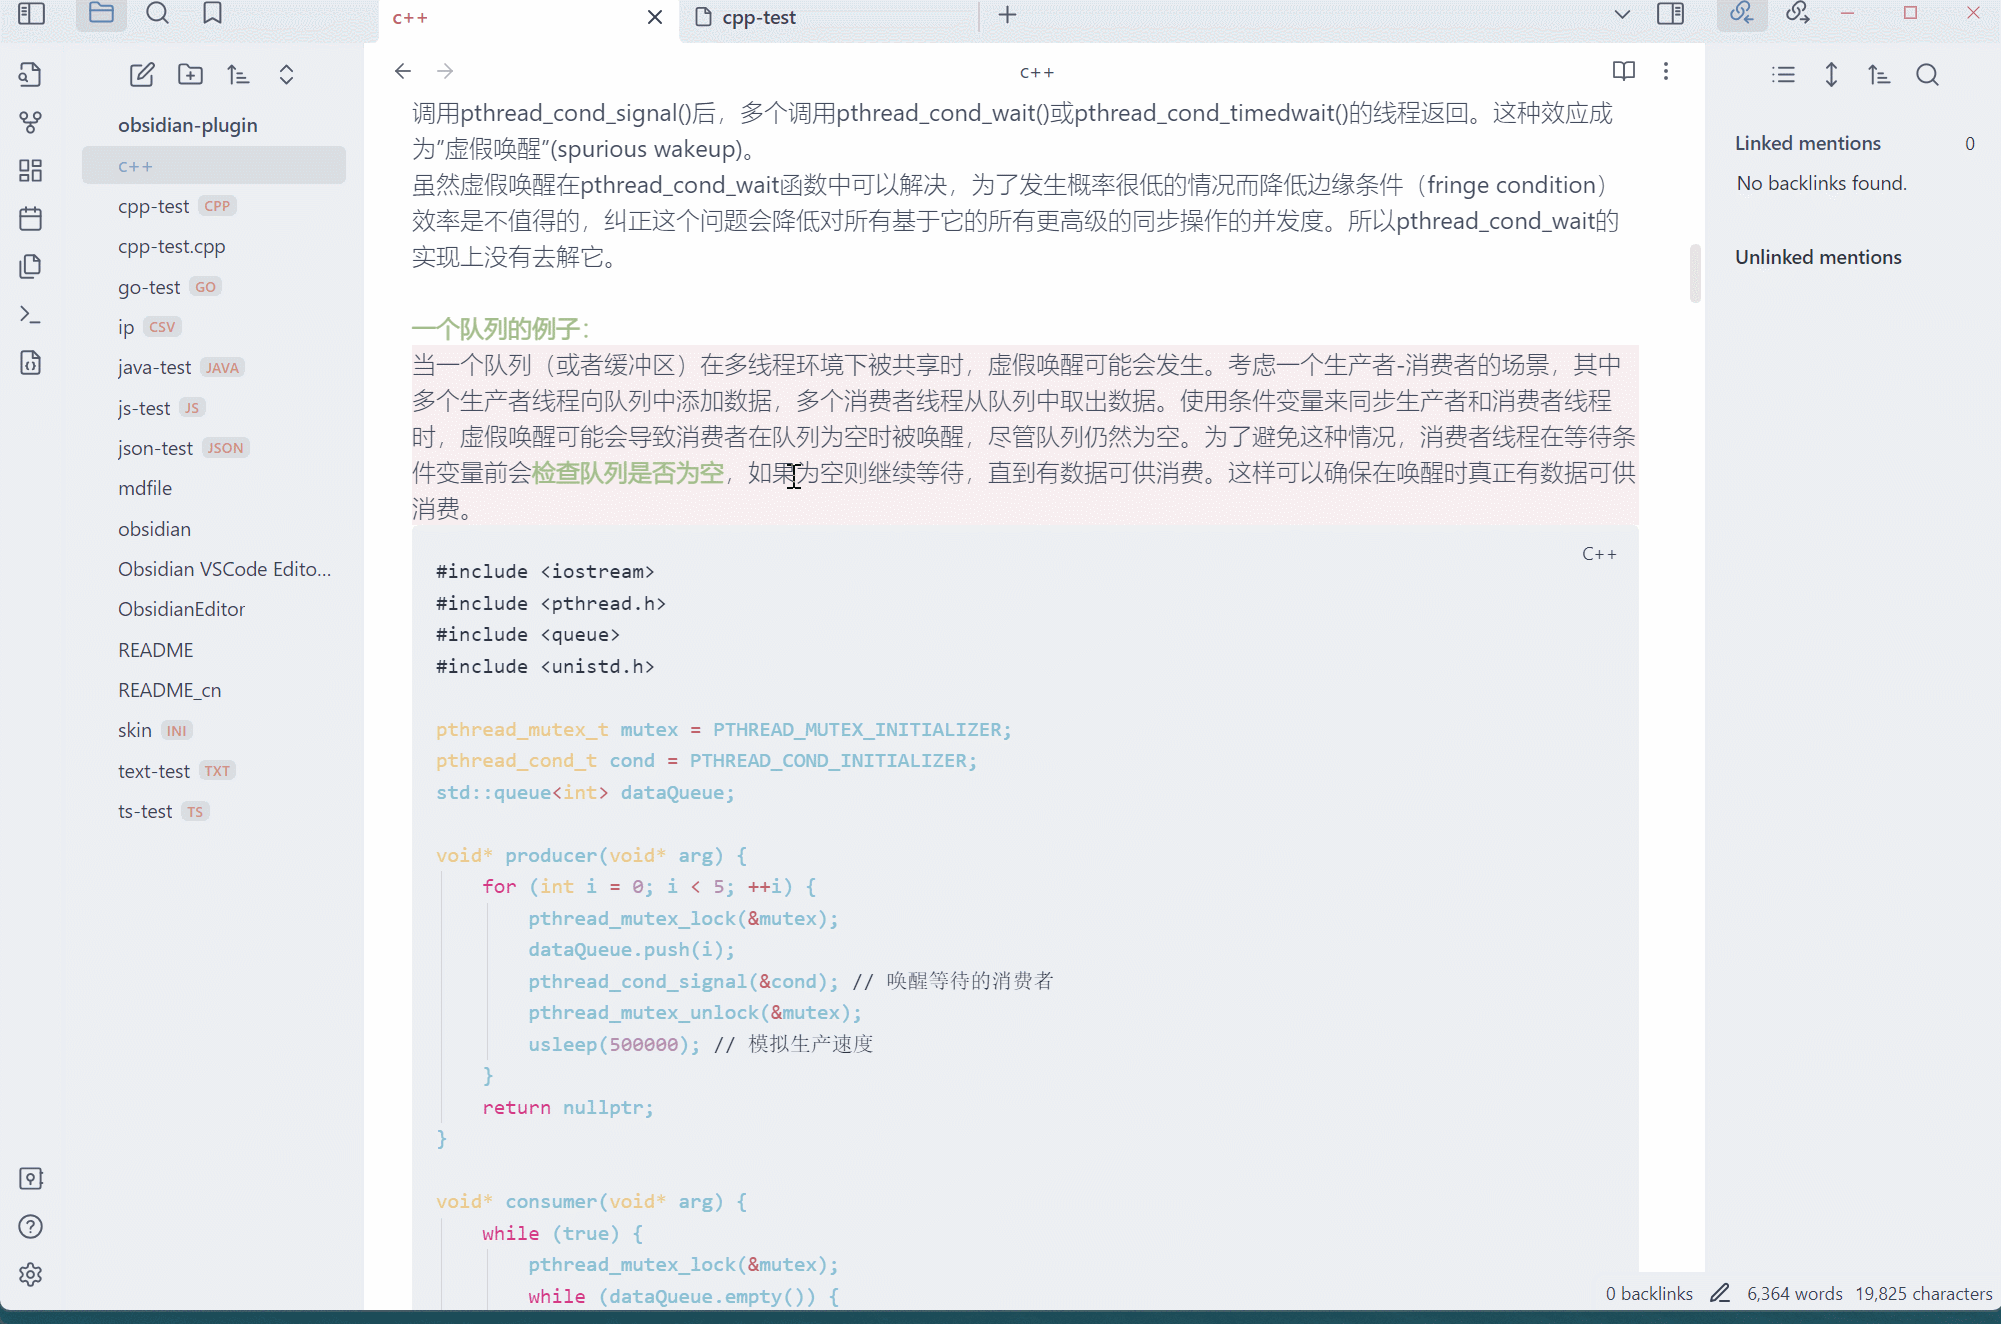Toggle reading view book icon
The height and width of the screenshot is (1324, 2001).
tap(1623, 71)
